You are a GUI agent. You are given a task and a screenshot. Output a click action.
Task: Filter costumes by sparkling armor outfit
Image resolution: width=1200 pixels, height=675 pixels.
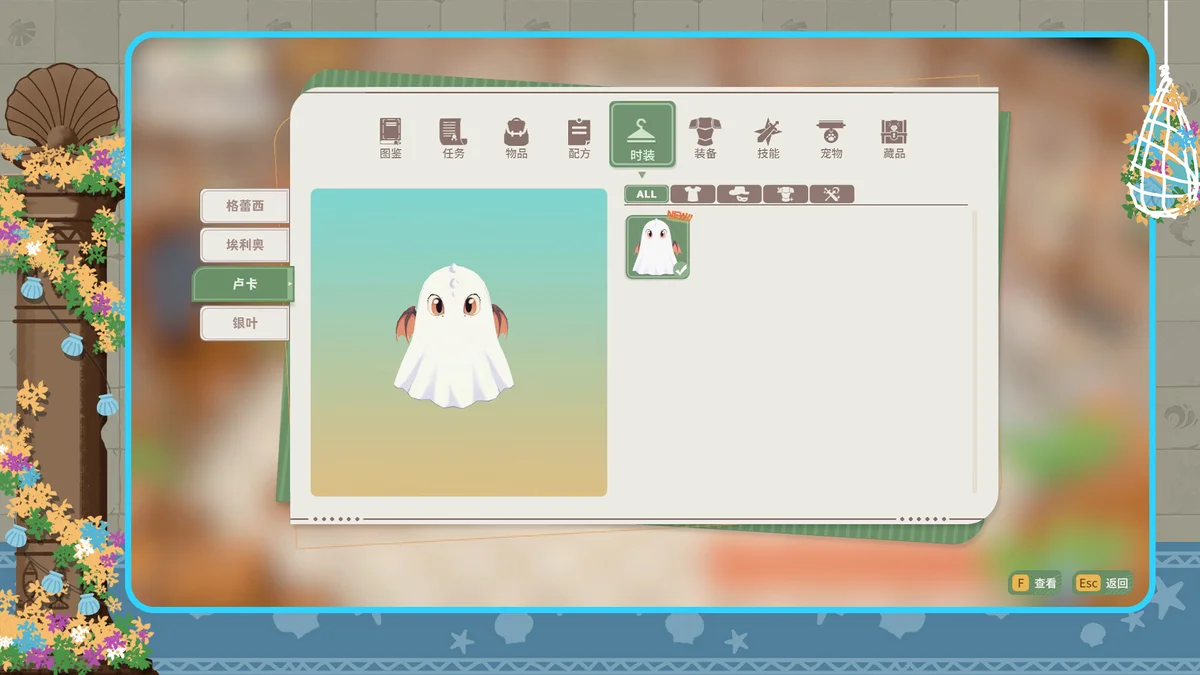coord(785,194)
